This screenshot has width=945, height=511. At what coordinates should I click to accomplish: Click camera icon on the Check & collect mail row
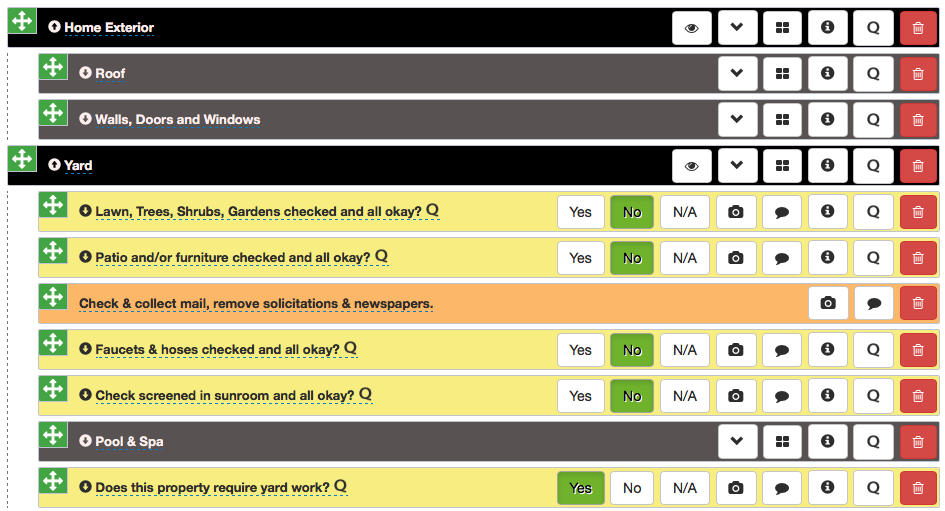(x=828, y=304)
